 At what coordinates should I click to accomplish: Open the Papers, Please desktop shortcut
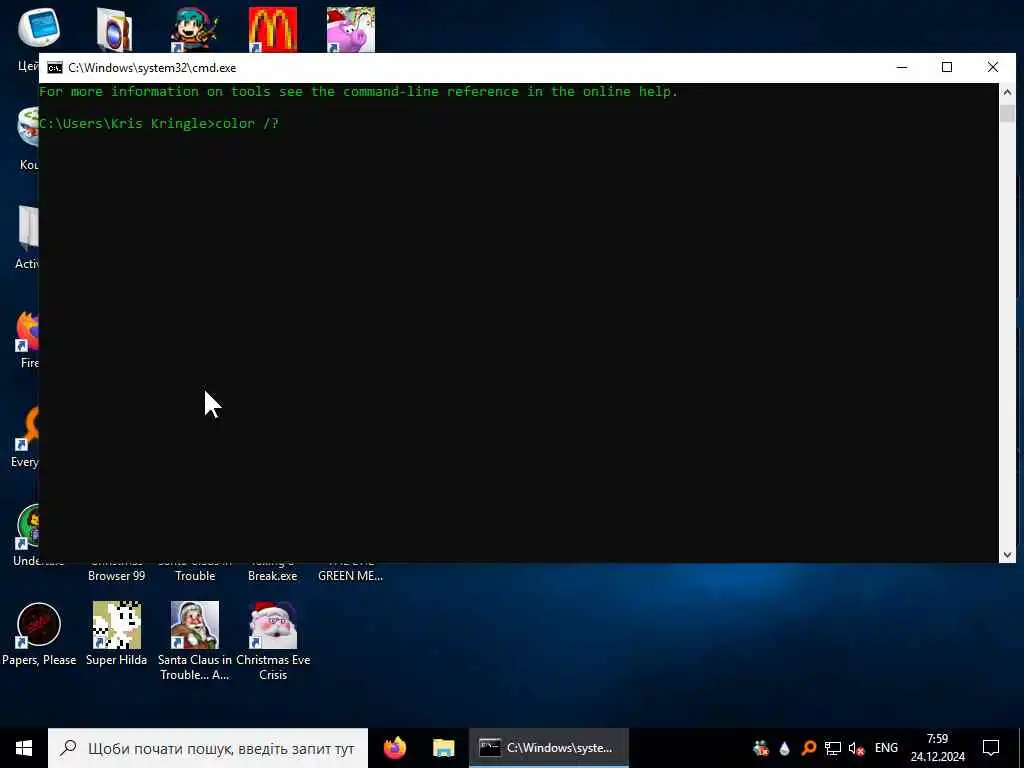[39, 634]
